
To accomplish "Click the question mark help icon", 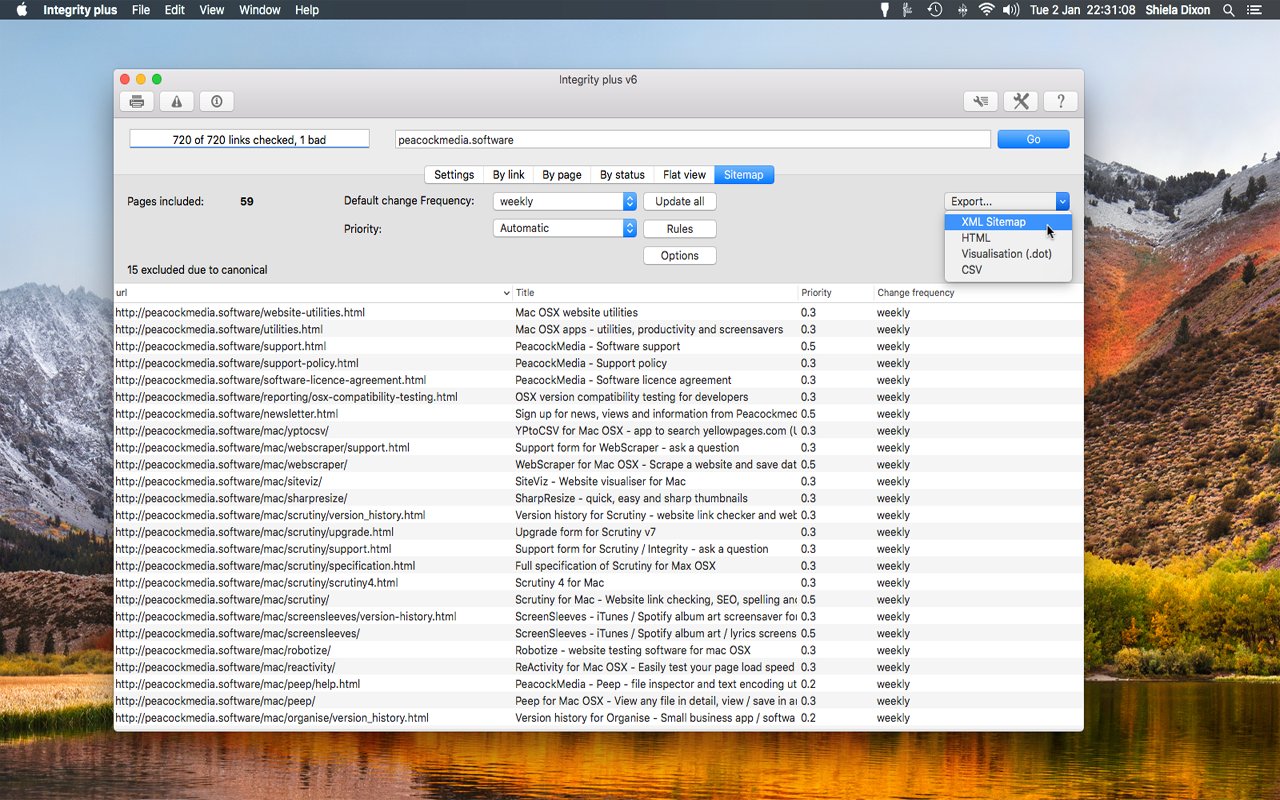I will click(1061, 101).
